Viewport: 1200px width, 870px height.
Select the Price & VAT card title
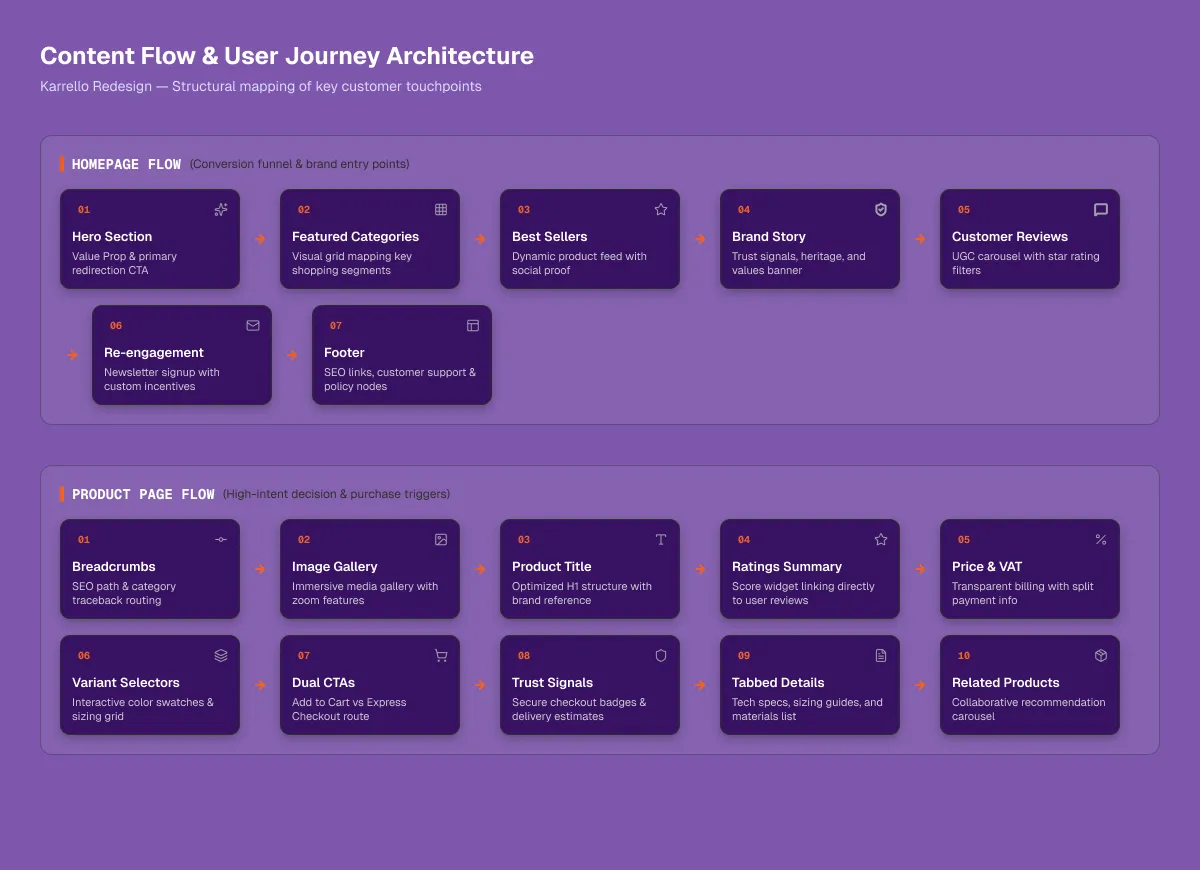[x=987, y=567]
